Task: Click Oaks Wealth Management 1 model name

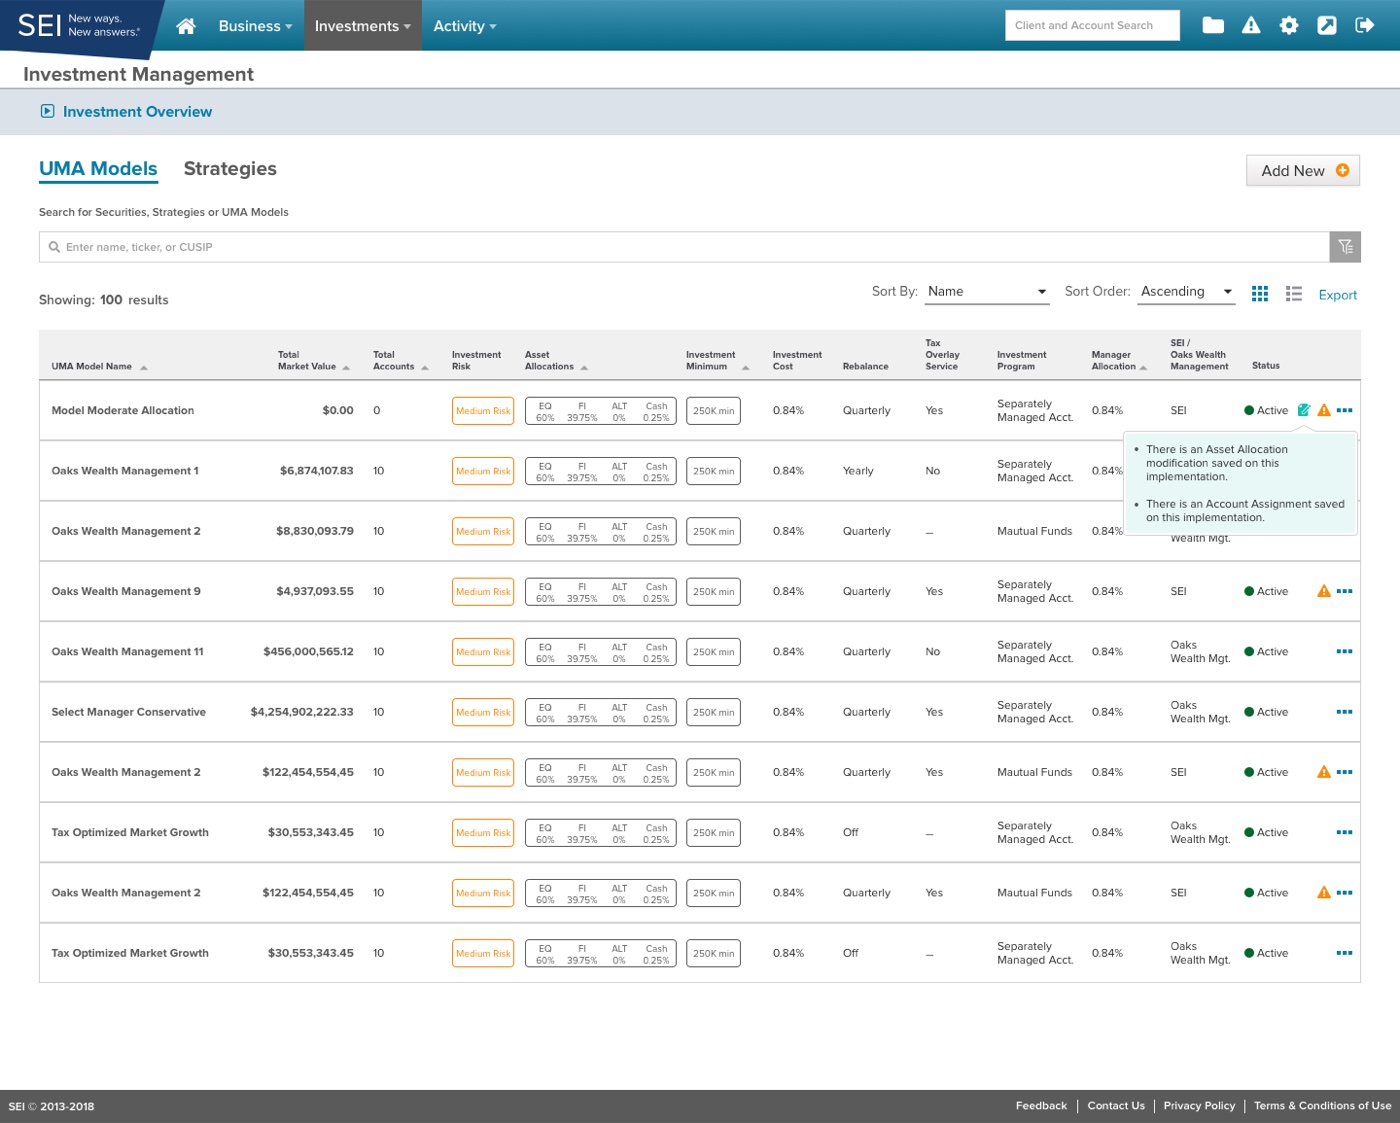Action: point(125,471)
